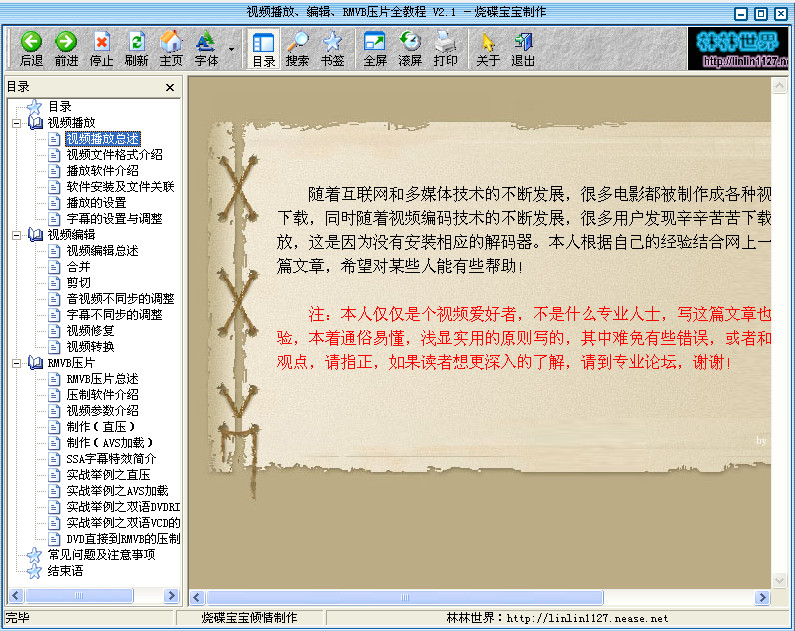
Task: Collapse the RMVB压片 tree node
Action: click(x=16, y=363)
